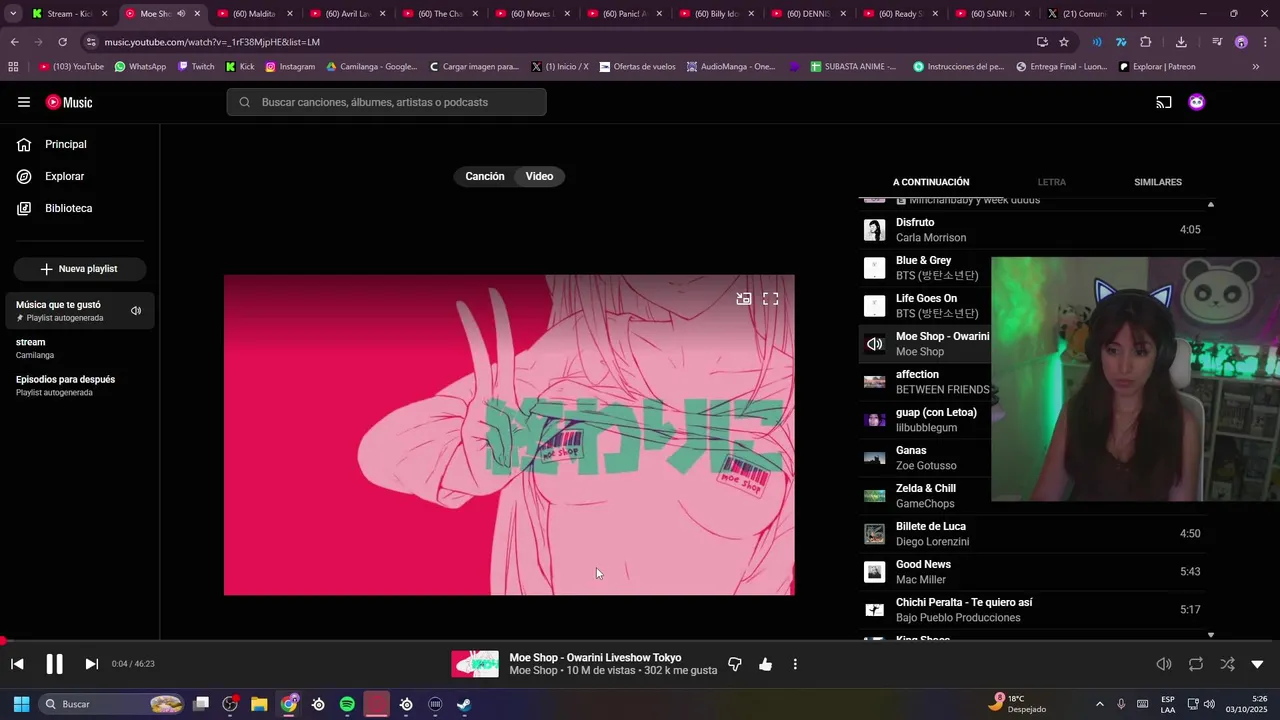Dislike the current song
Viewport: 1280px width, 720px height.
(x=735, y=664)
